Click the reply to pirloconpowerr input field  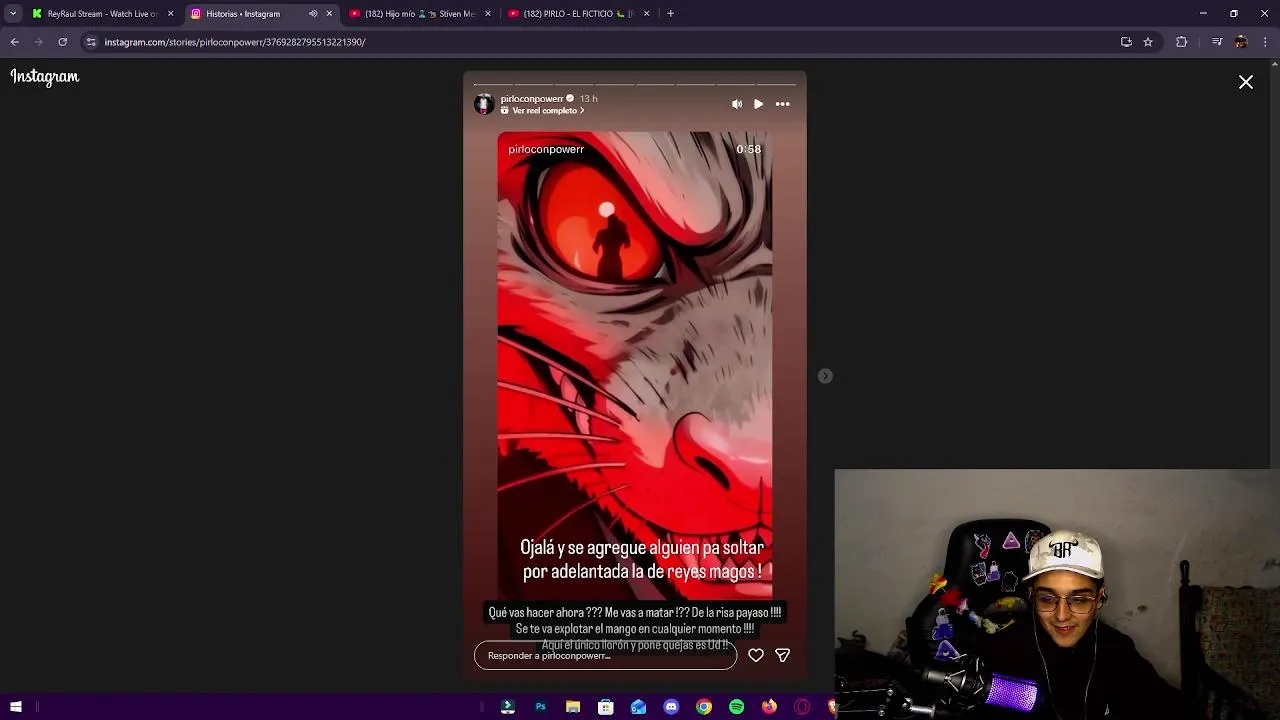click(x=605, y=655)
